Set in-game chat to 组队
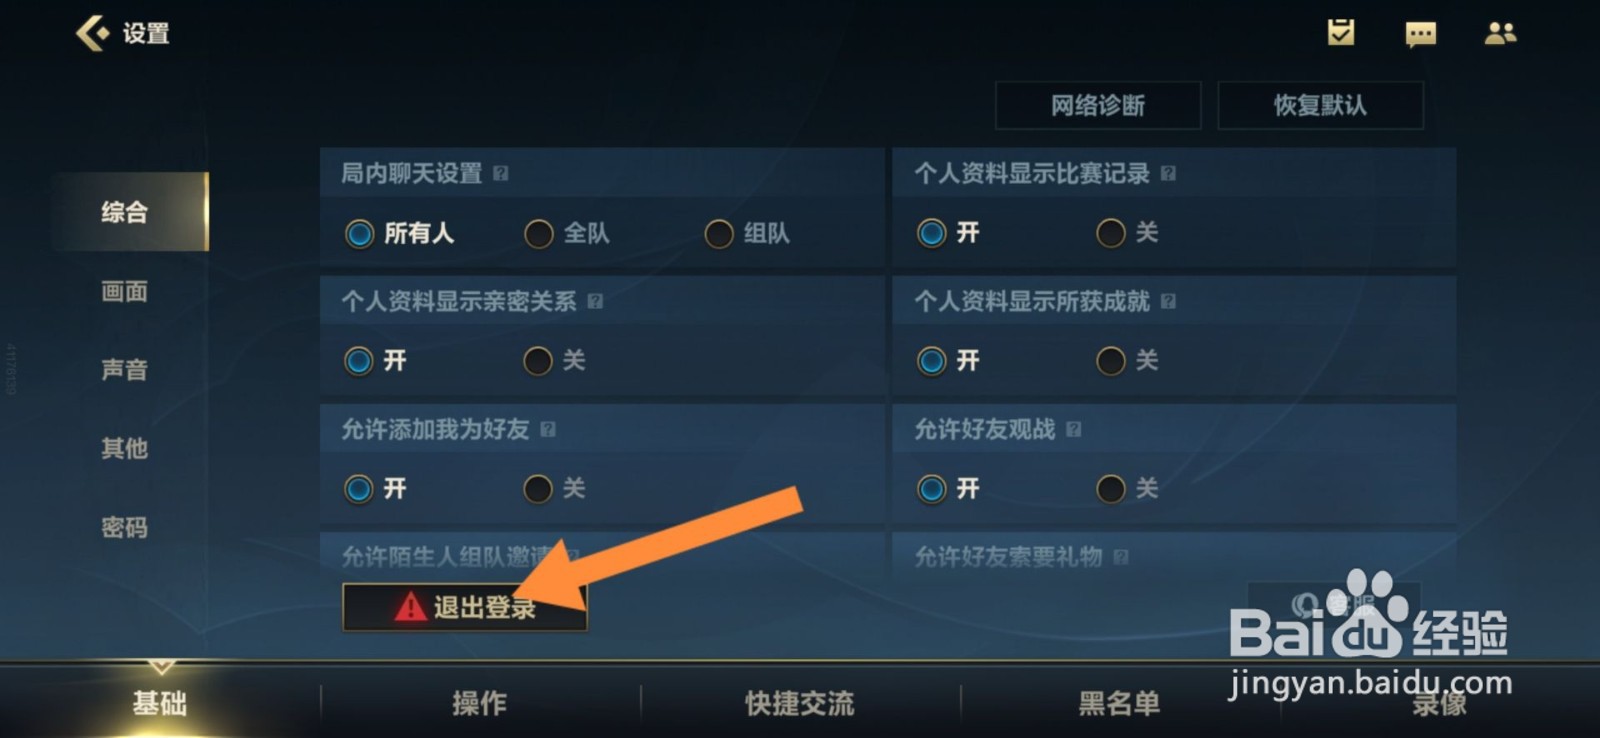Screen dimensions: 1600x738 [747, 233]
